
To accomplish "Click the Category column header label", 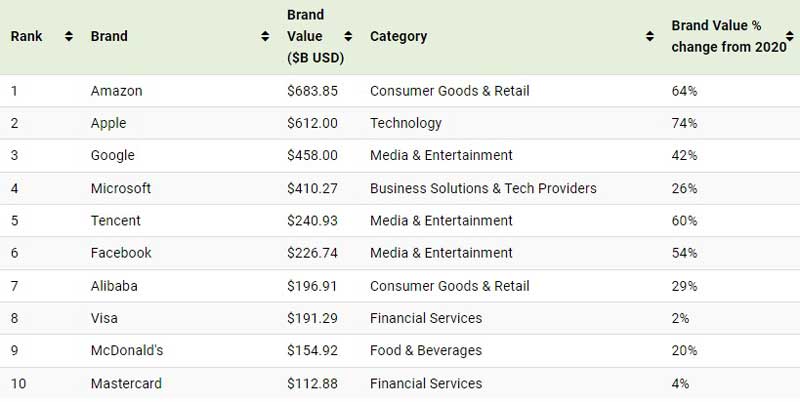I will click(398, 36).
